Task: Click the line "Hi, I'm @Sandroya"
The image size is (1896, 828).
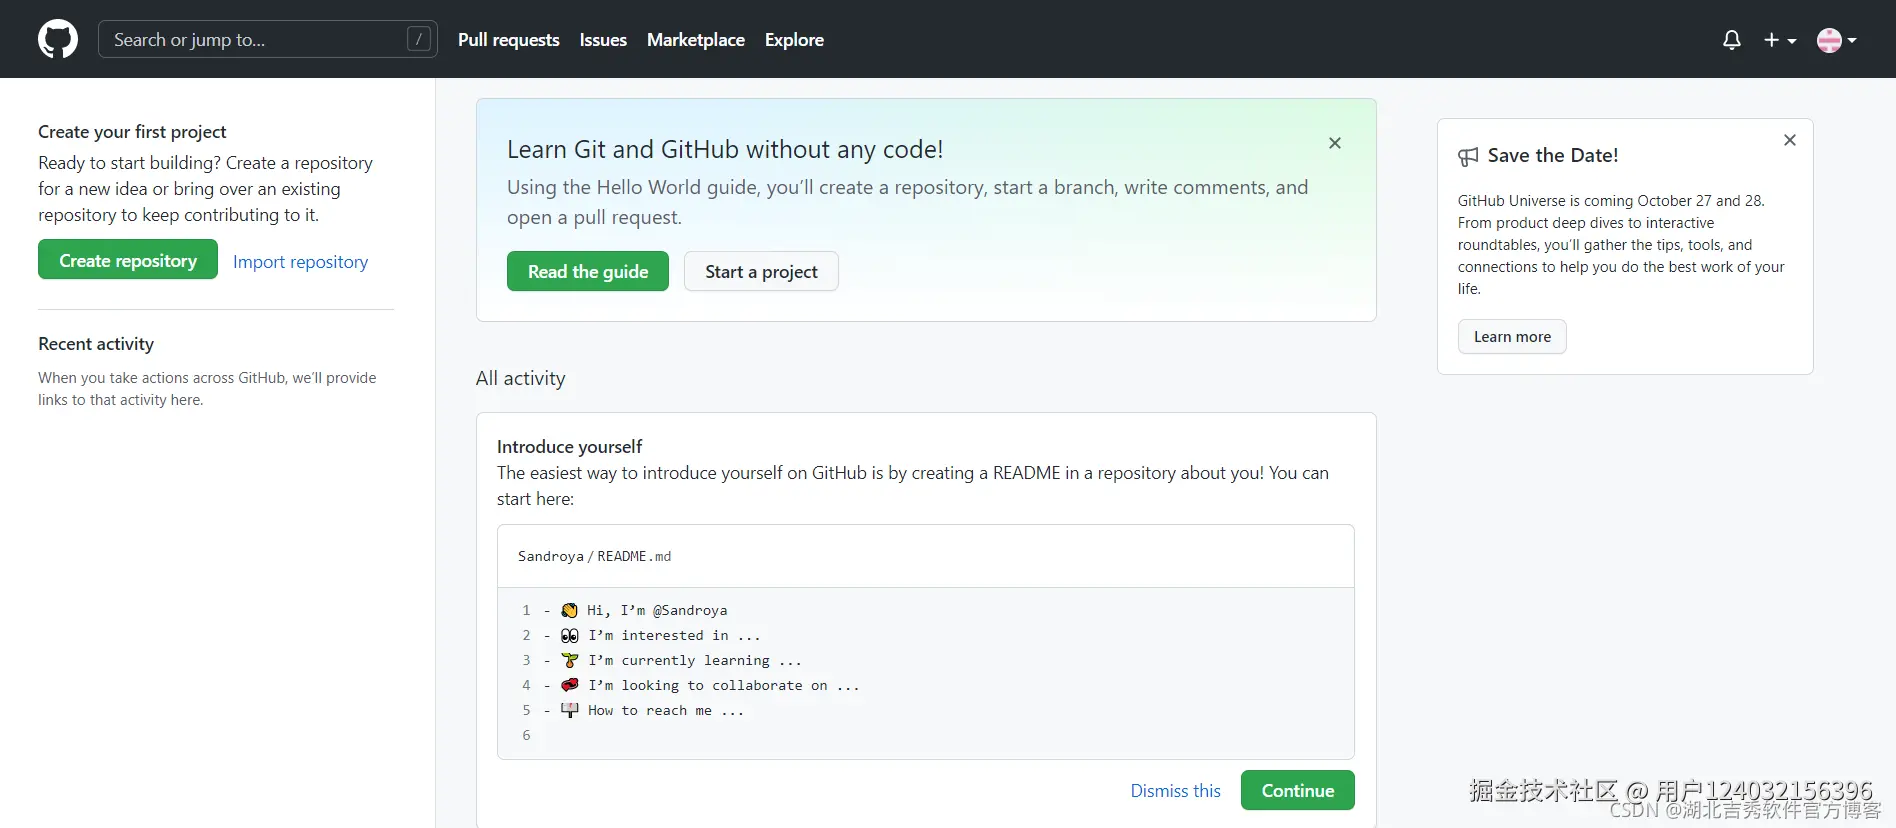Action: coord(657,610)
